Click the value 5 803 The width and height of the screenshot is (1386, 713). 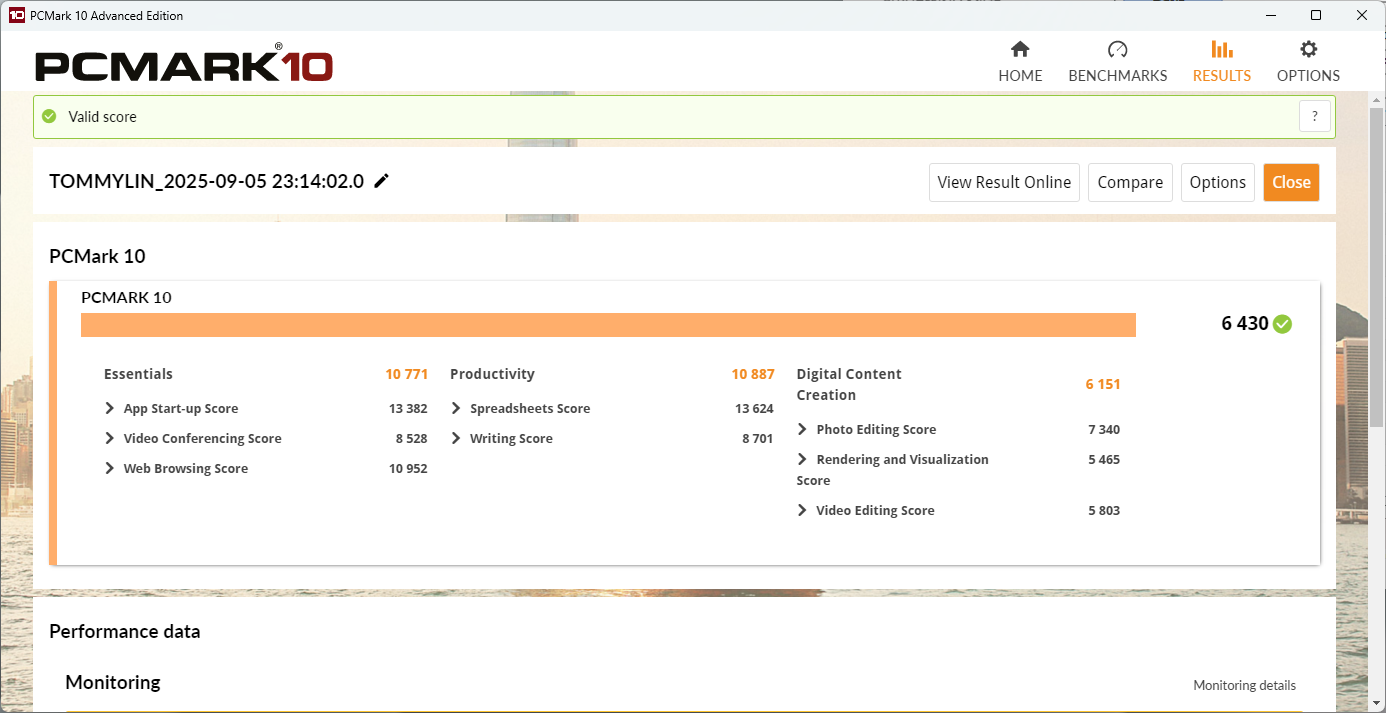pos(1104,510)
